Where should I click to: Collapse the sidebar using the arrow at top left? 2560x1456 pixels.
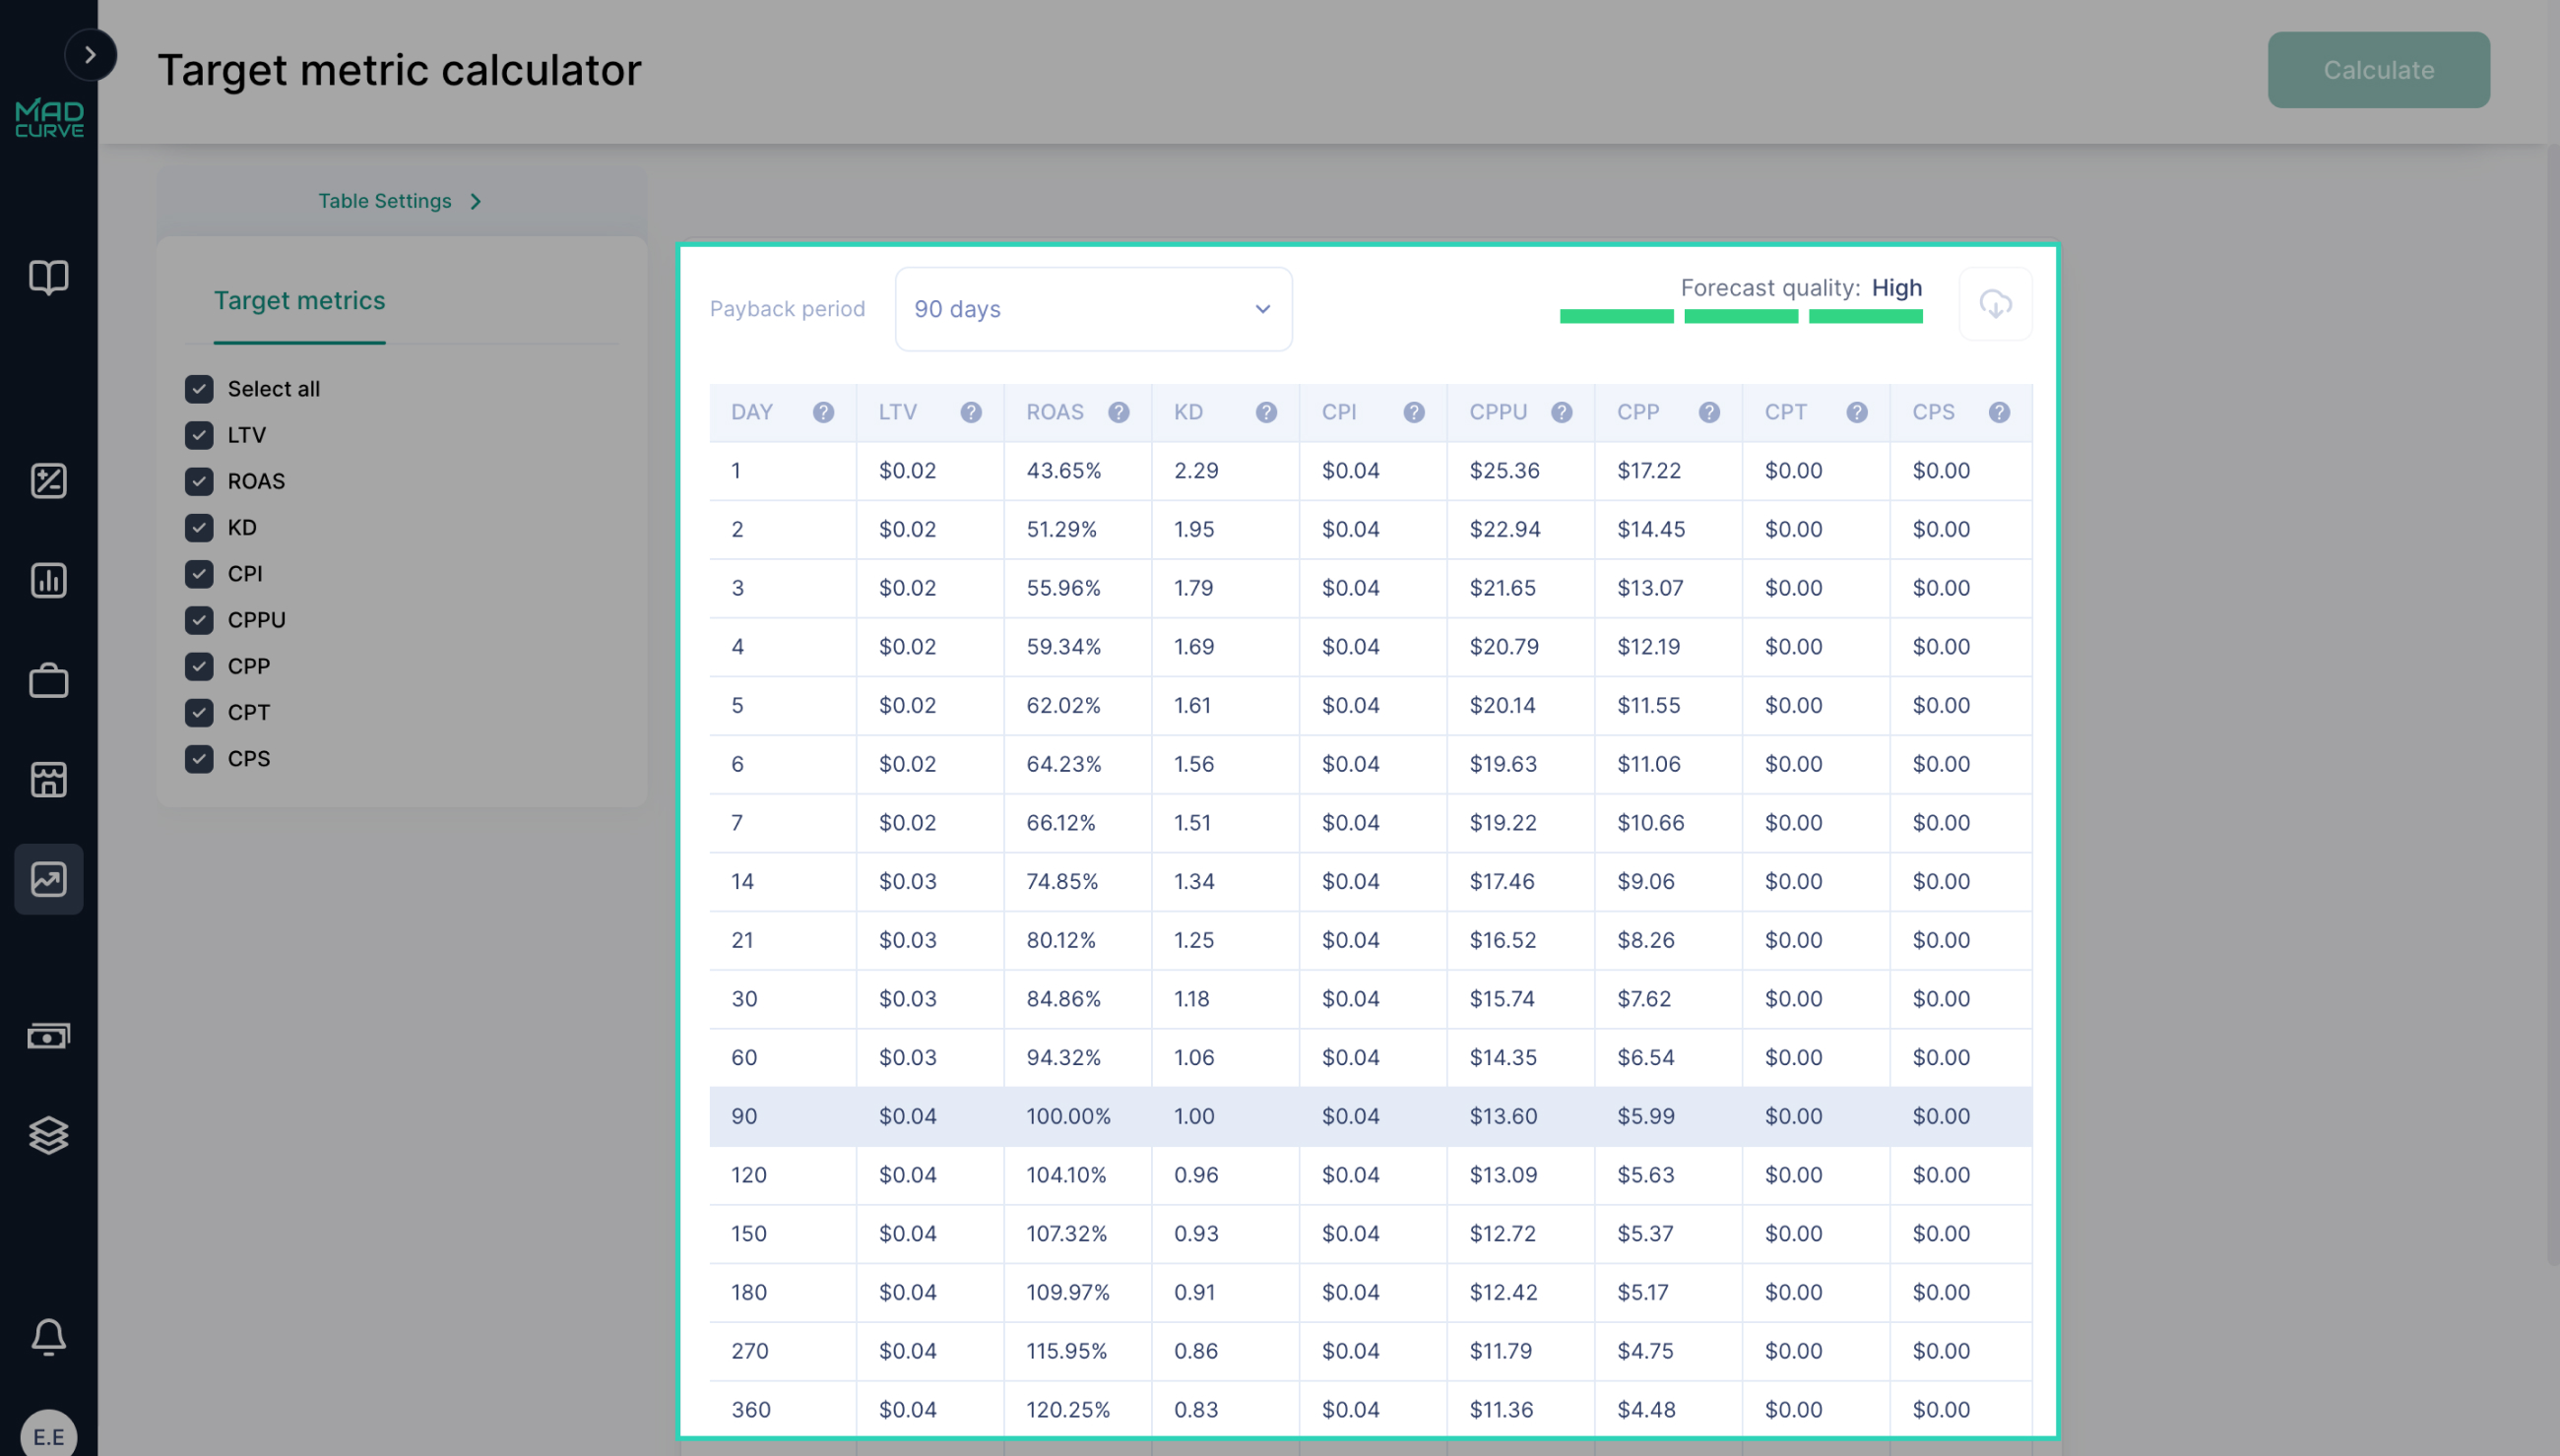(x=91, y=55)
